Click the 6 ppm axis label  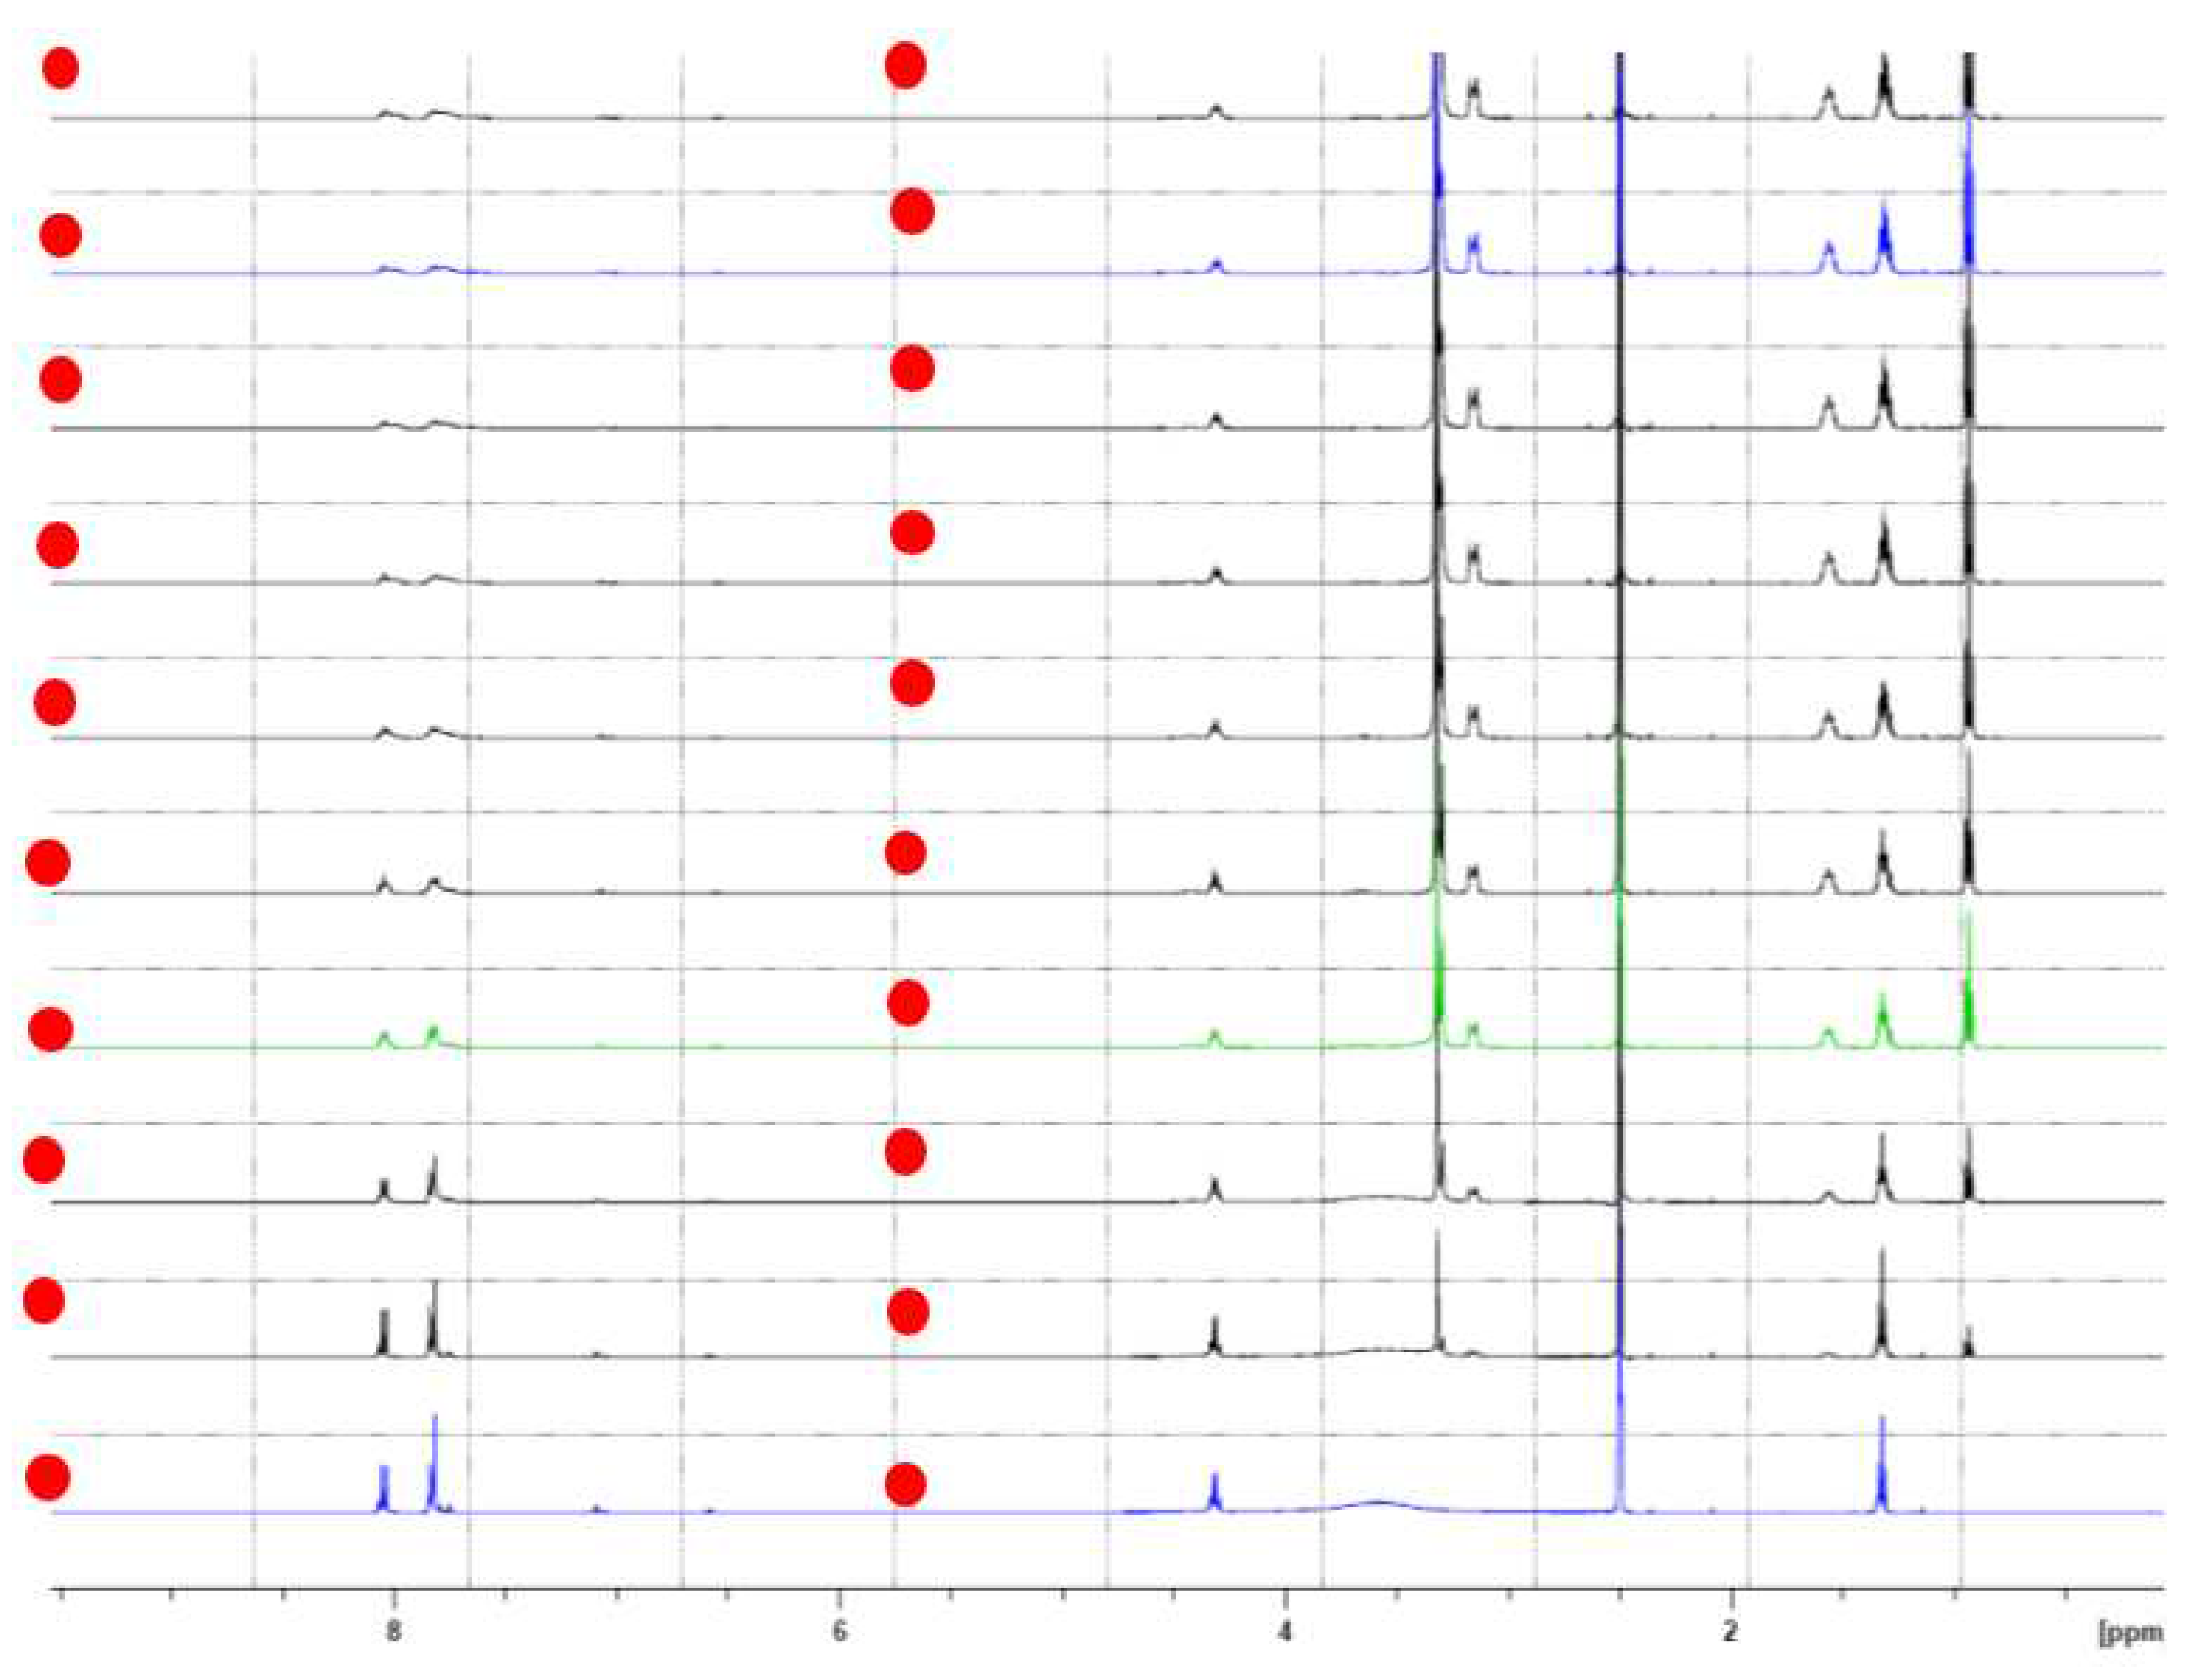click(x=839, y=1631)
